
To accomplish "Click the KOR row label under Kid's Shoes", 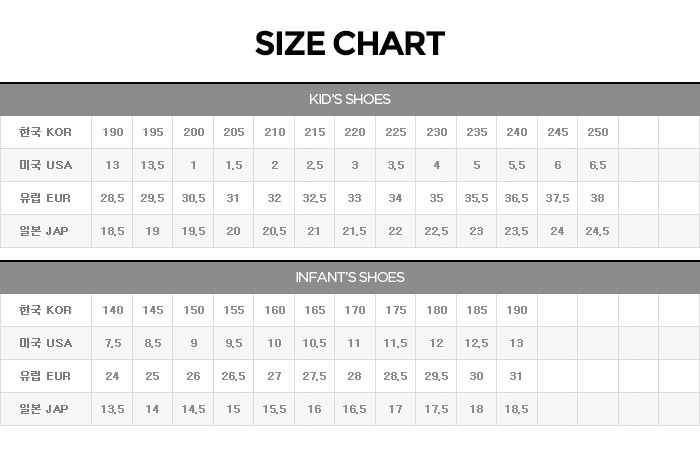I will [x=45, y=132].
